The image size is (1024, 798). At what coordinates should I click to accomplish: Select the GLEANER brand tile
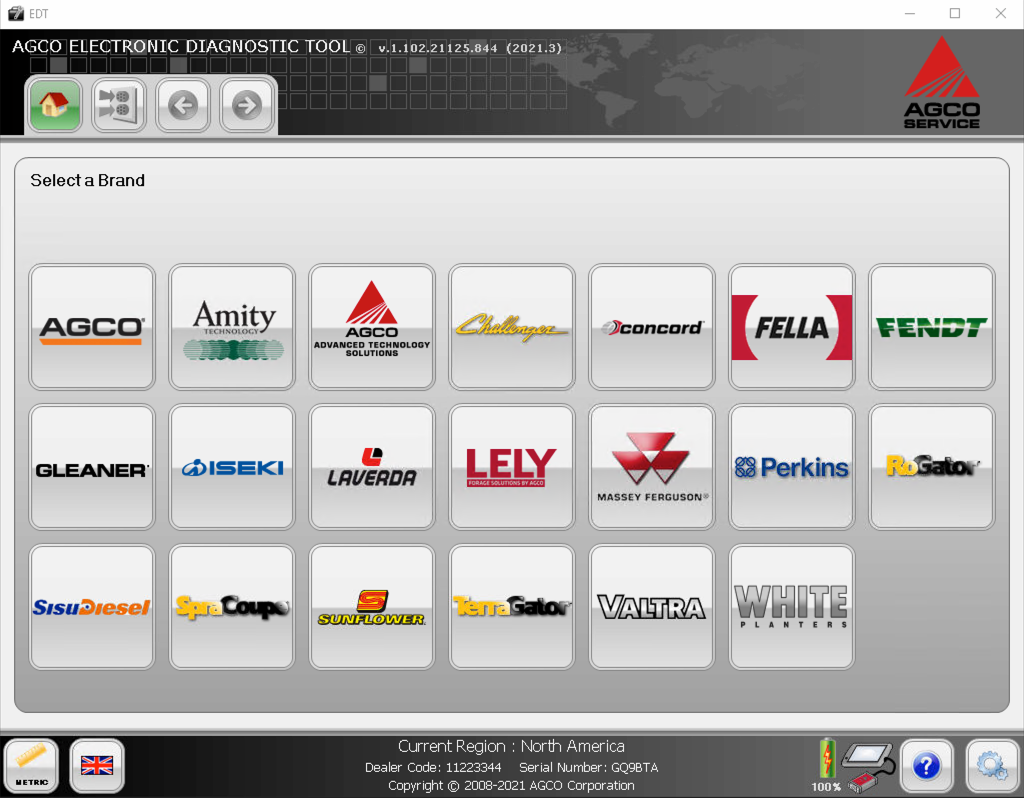[x=91, y=466]
